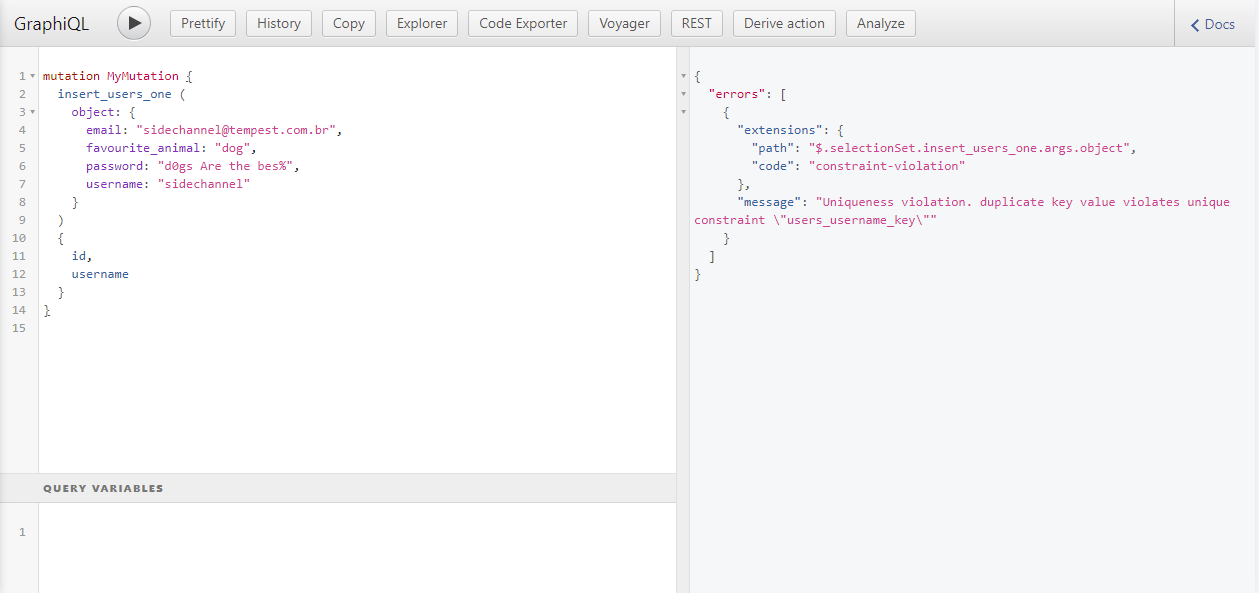Toggle the Query Variables pane header
Image resolution: width=1259 pixels, height=593 pixels.
(x=103, y=488)
